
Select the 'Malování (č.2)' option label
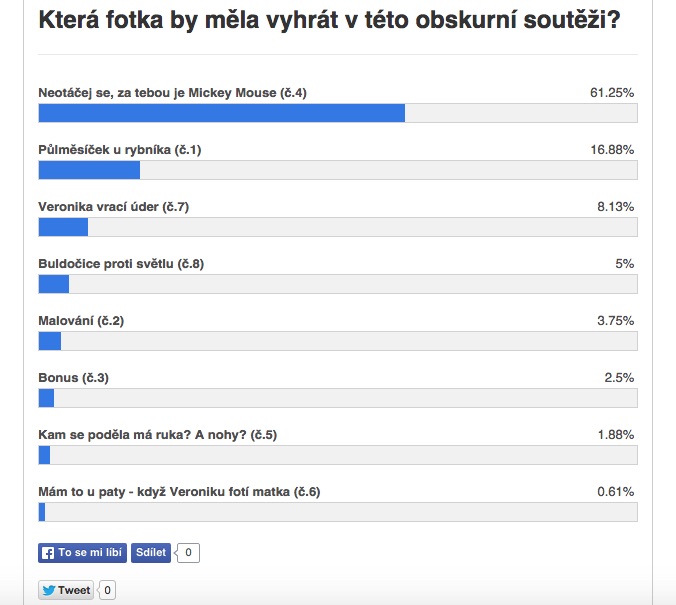point(81,321)
